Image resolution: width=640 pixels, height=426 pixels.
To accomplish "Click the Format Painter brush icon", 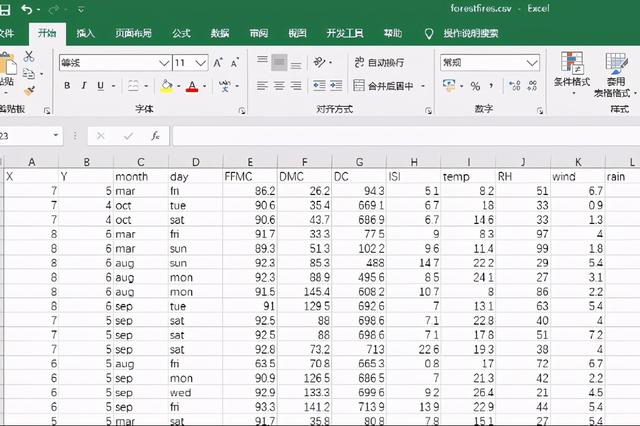I will coord(29,91).
